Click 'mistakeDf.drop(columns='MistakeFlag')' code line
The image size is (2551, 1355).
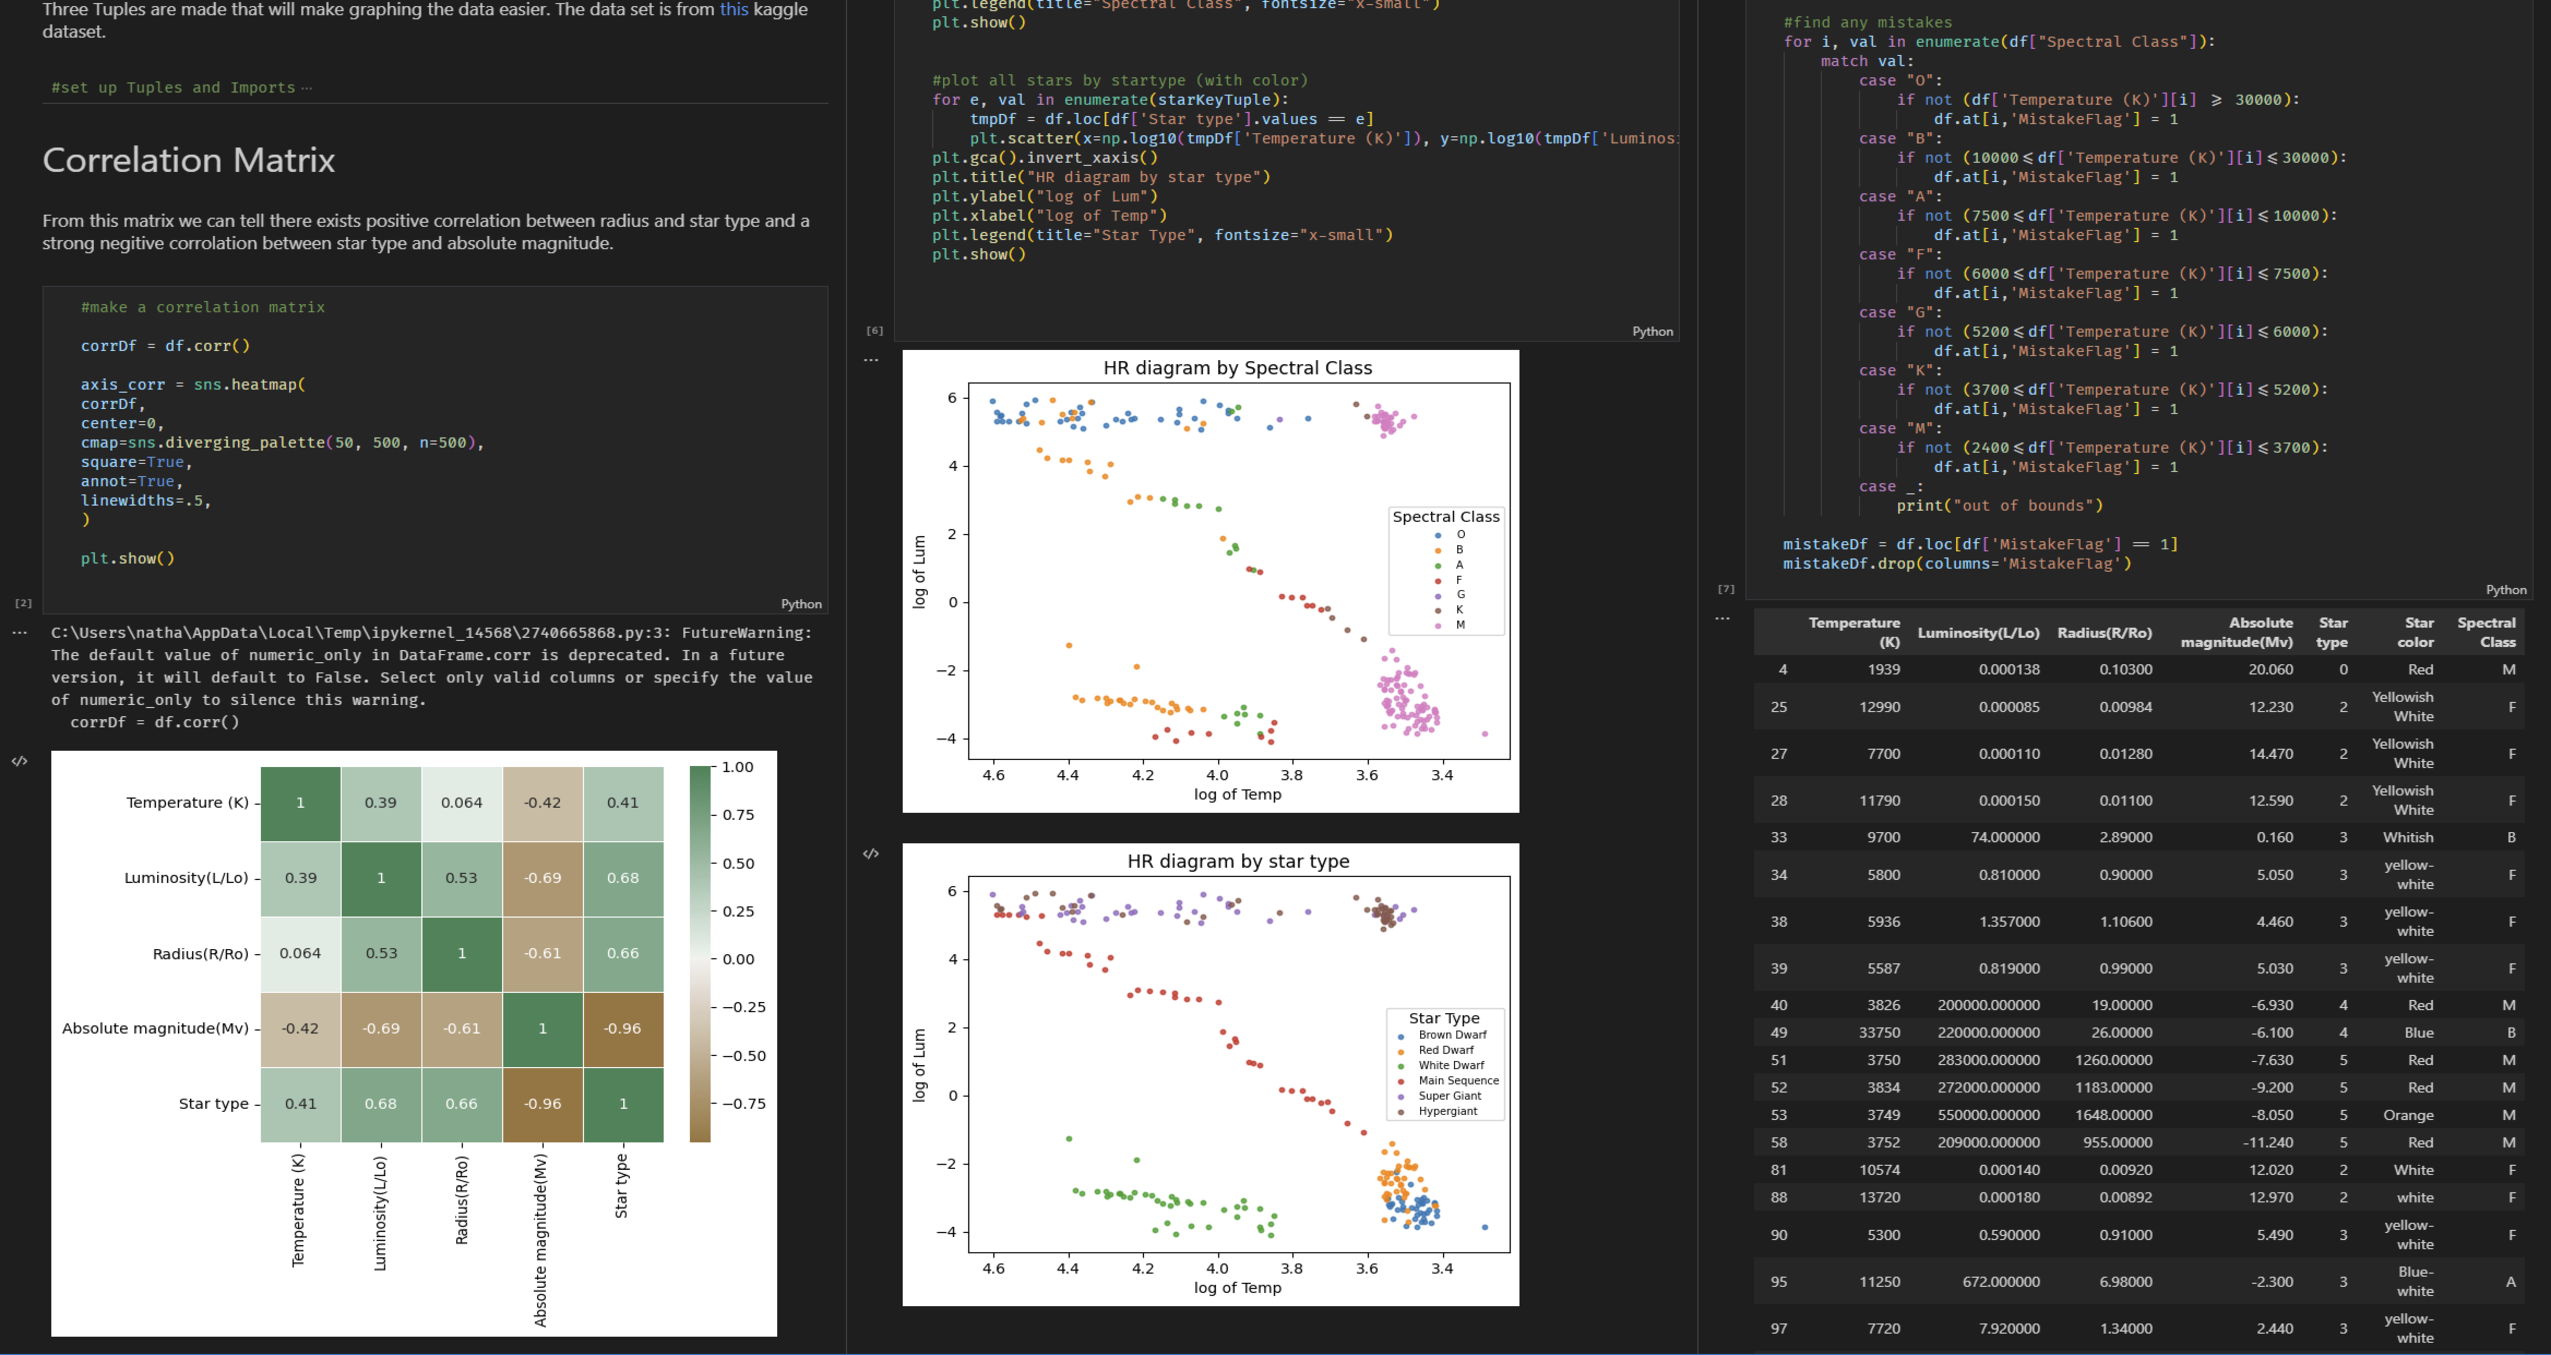[1957, 564]
